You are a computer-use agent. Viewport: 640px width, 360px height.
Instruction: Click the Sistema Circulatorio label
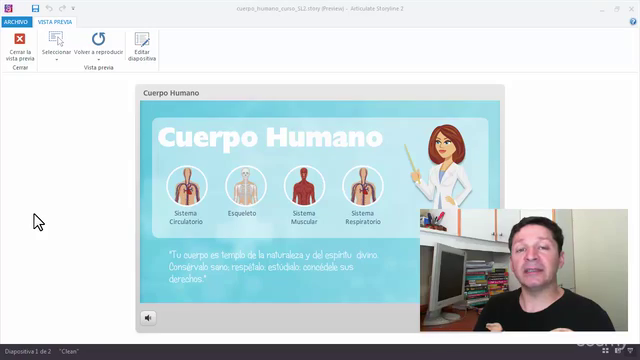(186, 218)
